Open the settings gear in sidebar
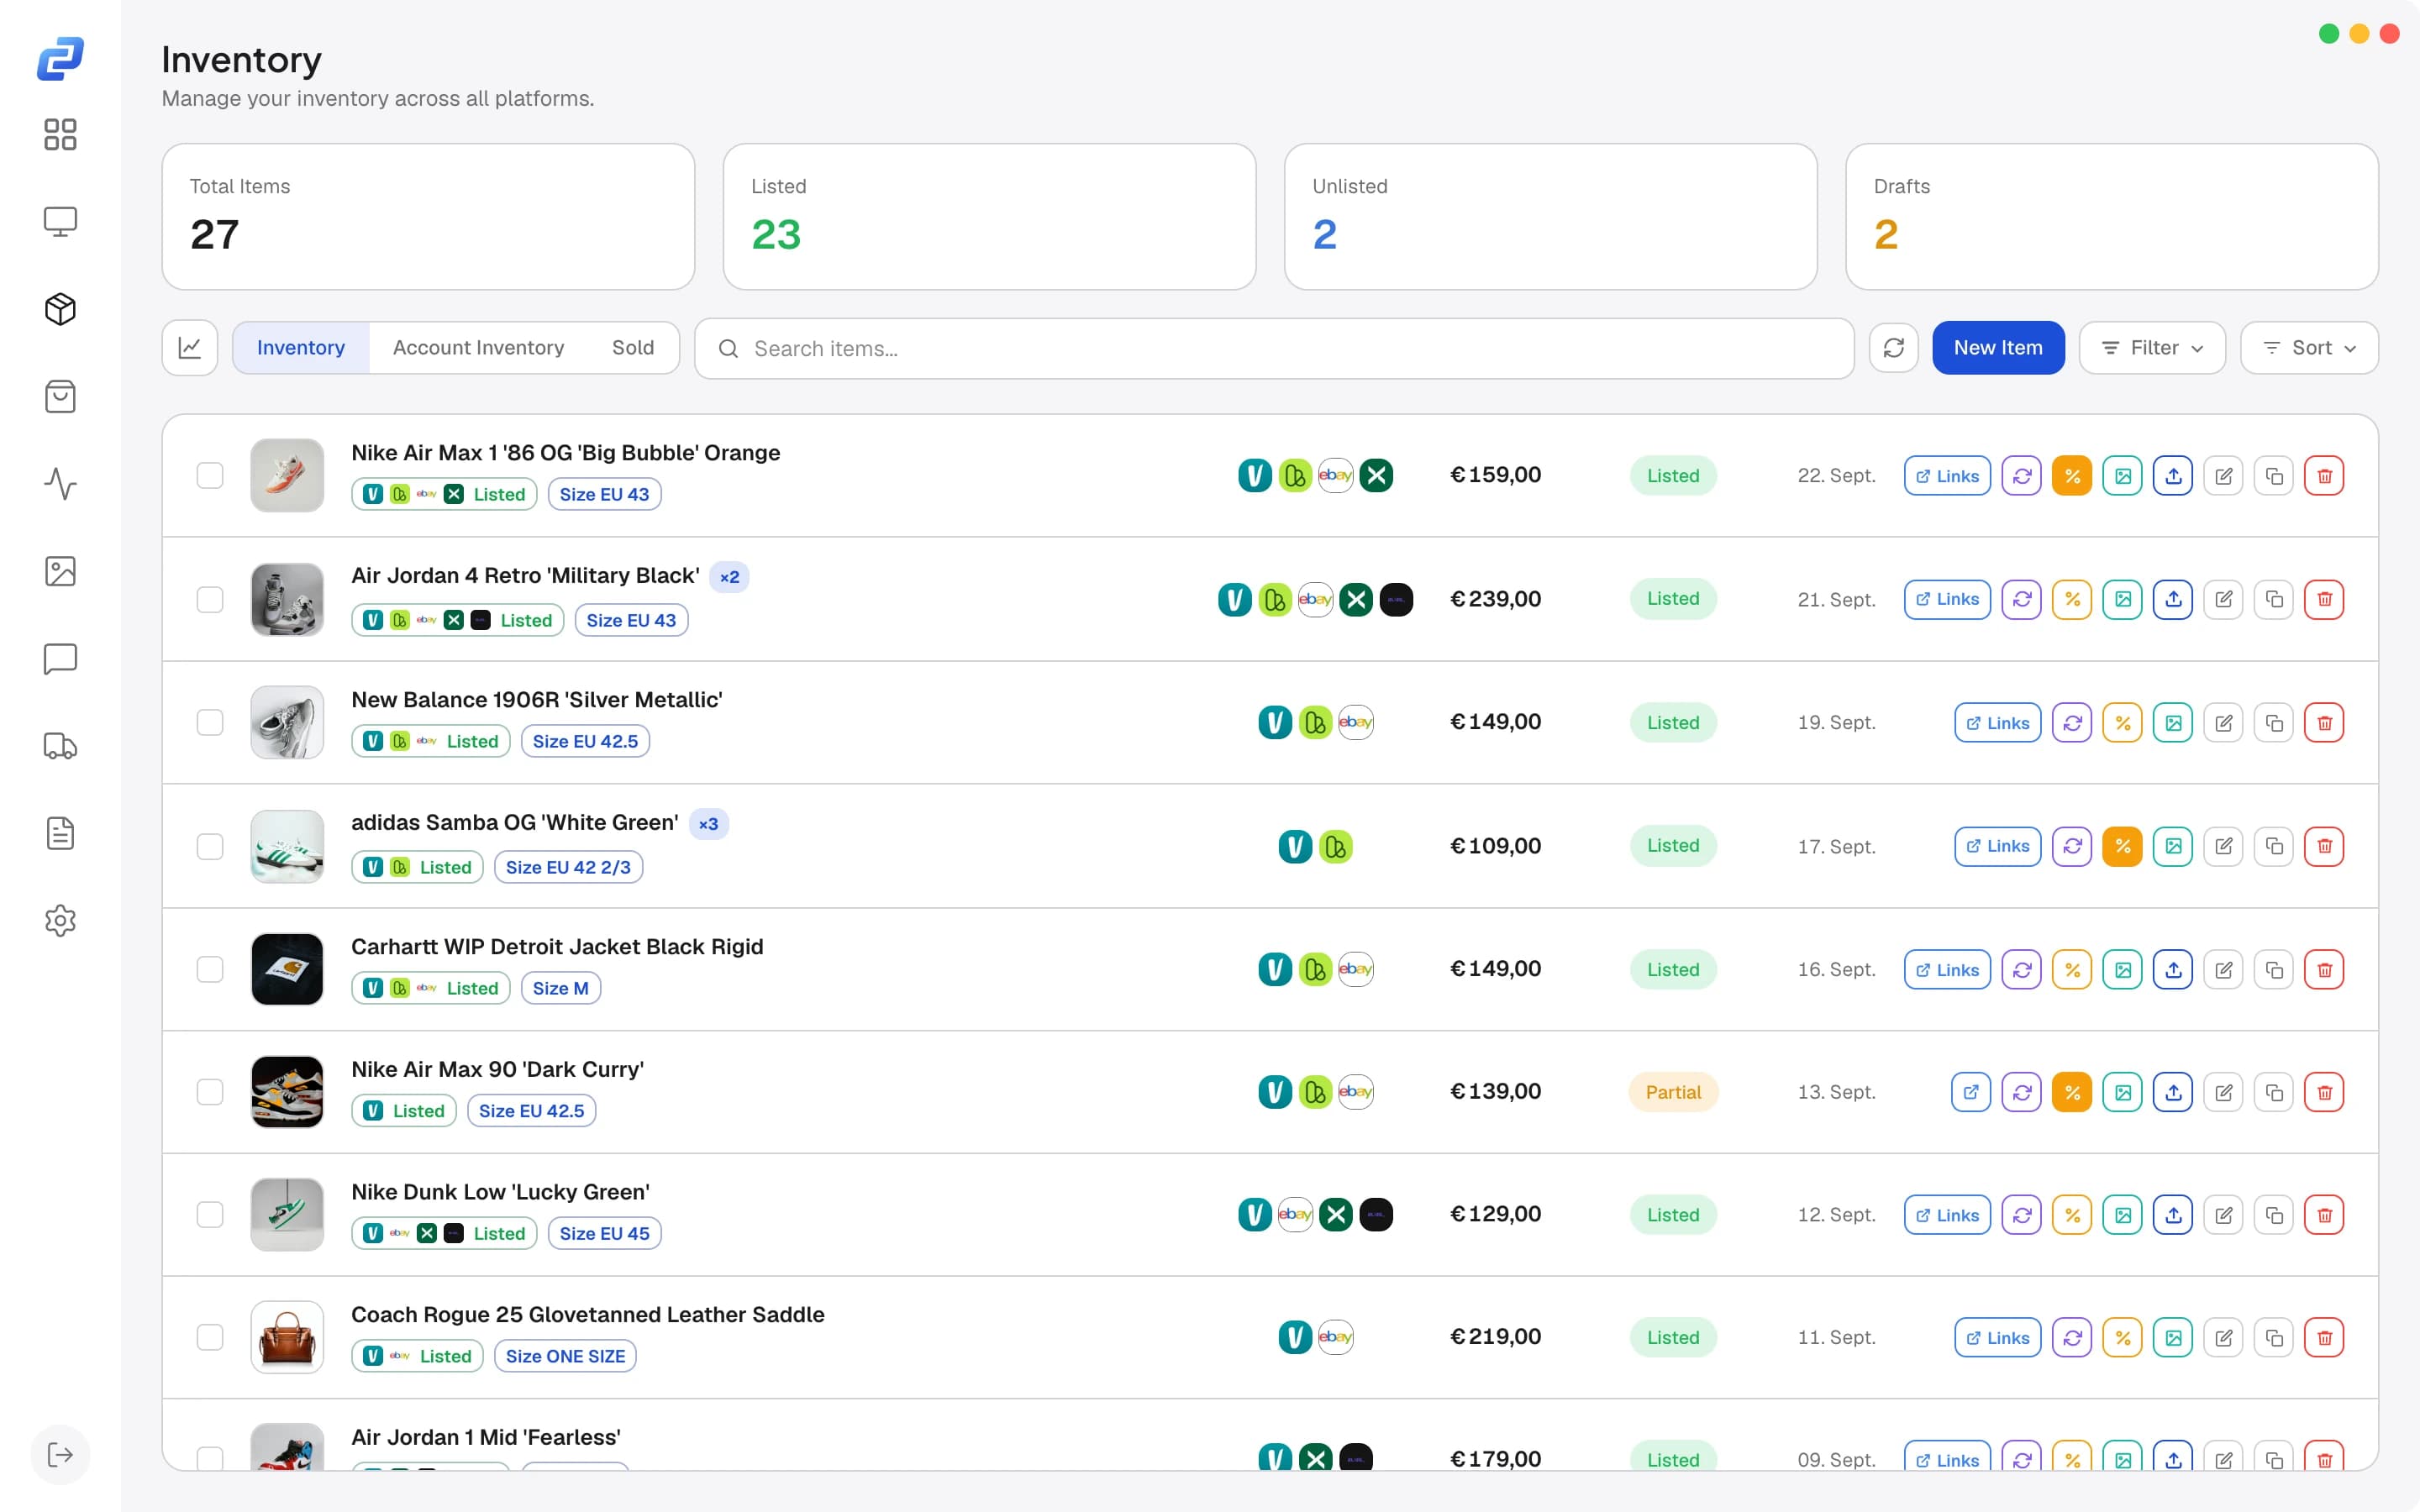The image size is (2420, 1512). point(60,920)
